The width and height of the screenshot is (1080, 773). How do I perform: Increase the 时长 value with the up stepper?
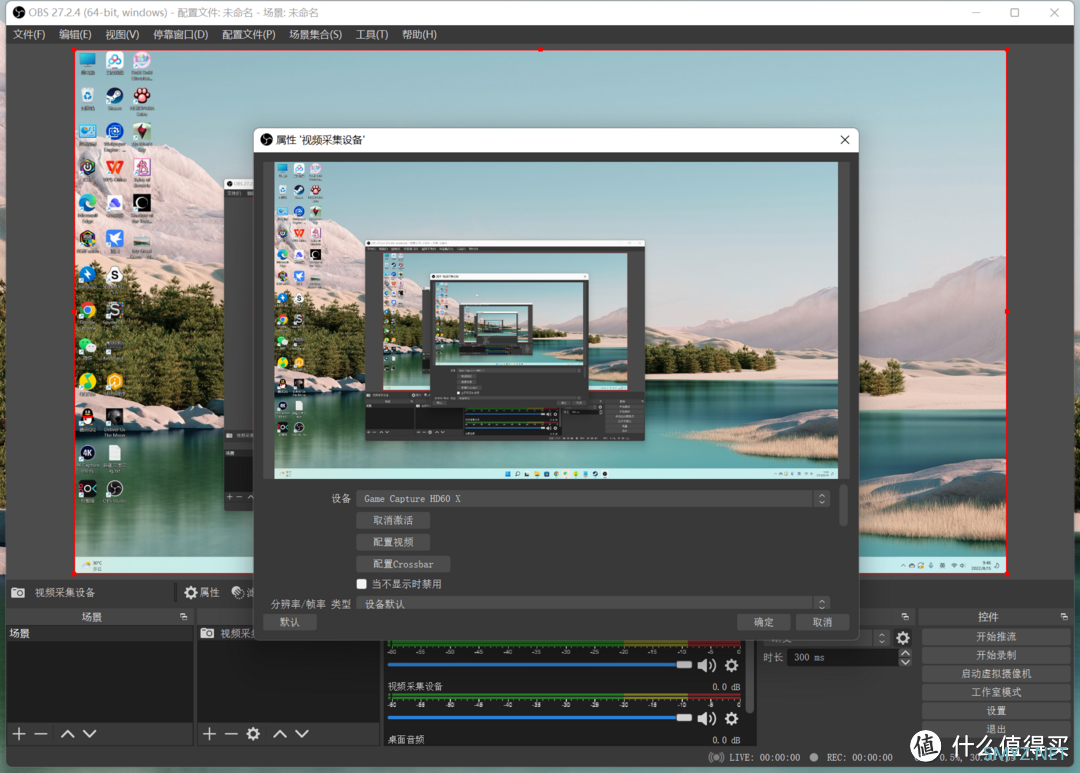tap(905, 653)
